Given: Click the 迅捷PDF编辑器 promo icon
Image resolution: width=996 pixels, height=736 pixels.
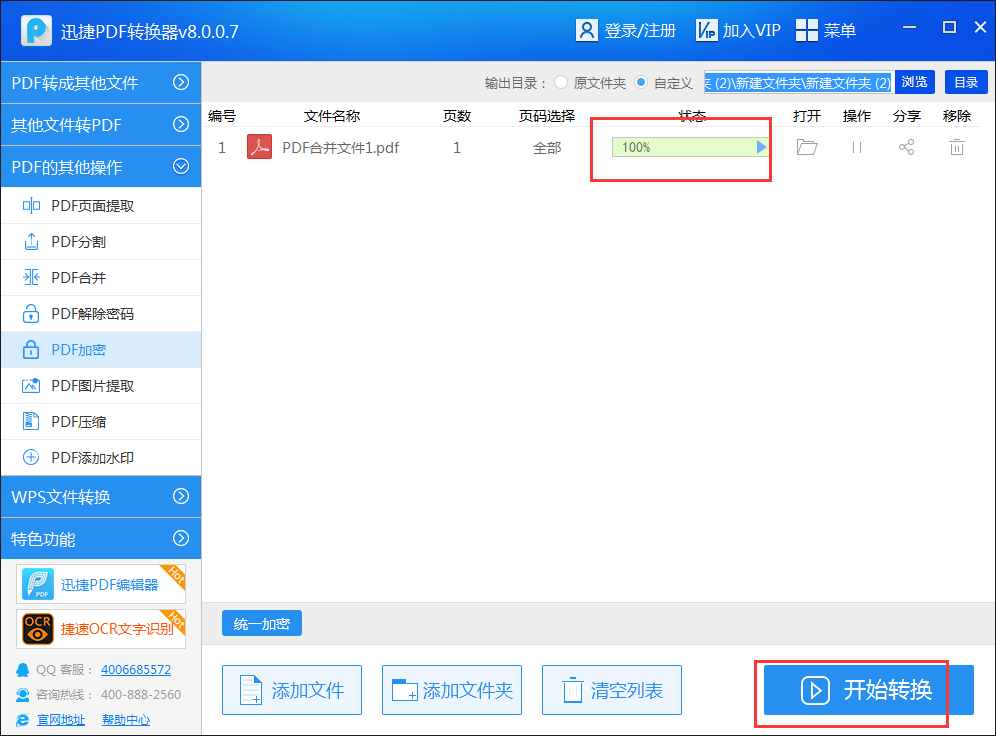Looking at the screenshot, I should coord(37,584).
